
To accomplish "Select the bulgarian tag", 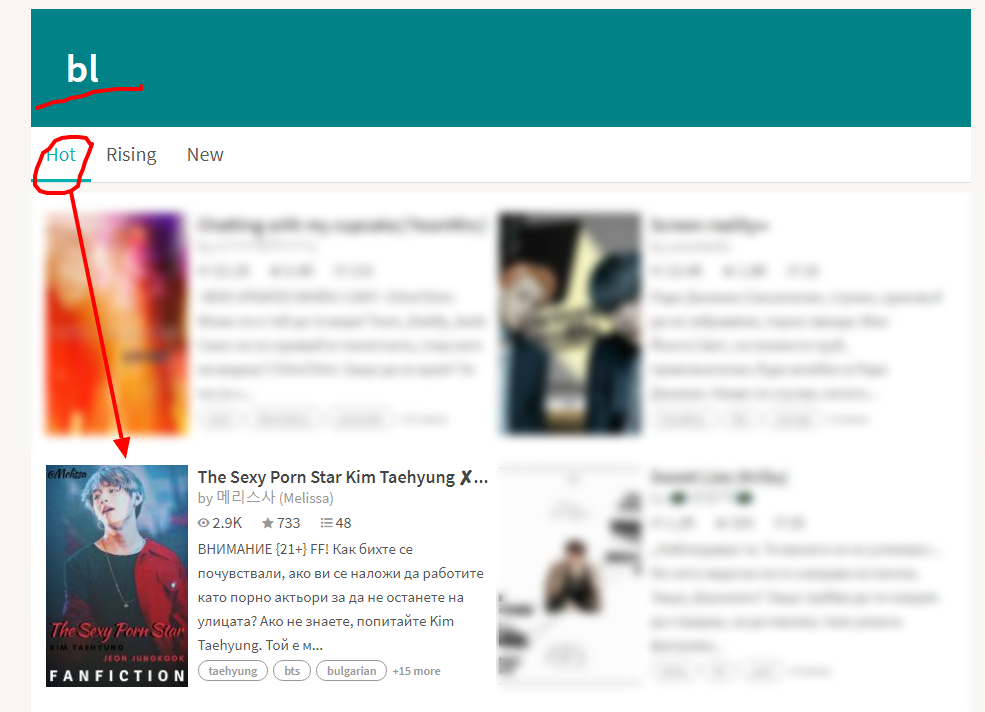I will pos(351,671).
